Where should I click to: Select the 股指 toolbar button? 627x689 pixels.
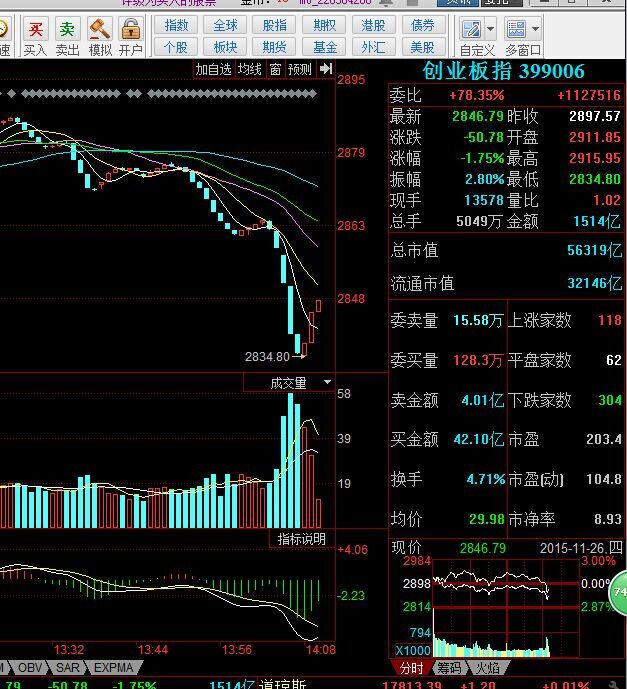coord(275,25)
